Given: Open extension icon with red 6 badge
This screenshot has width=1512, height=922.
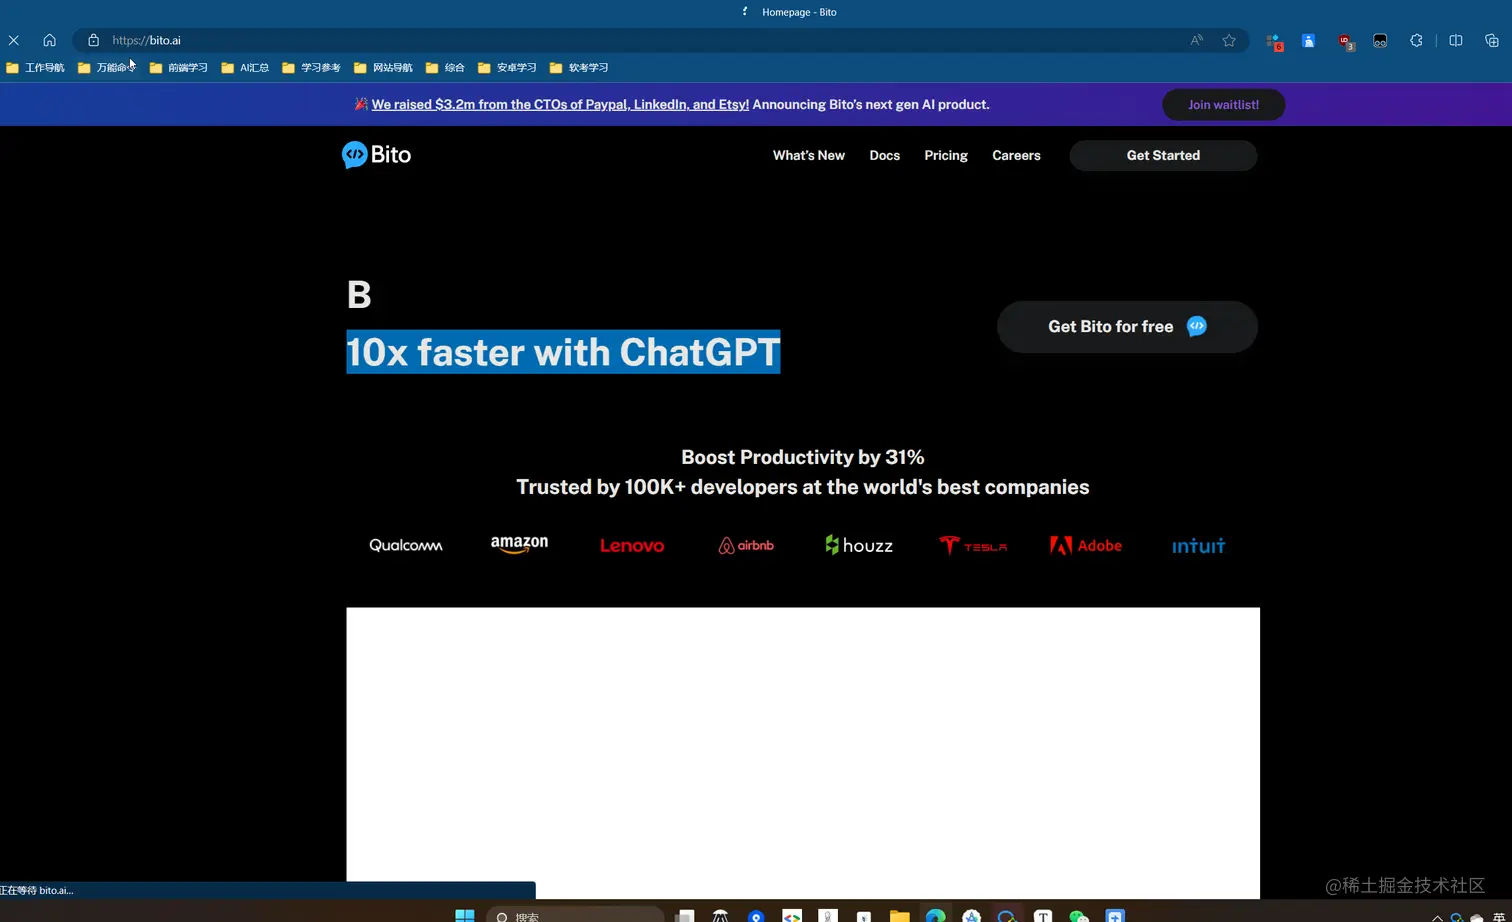Looking at the screenshot, I should click(x=1274, y=41).
